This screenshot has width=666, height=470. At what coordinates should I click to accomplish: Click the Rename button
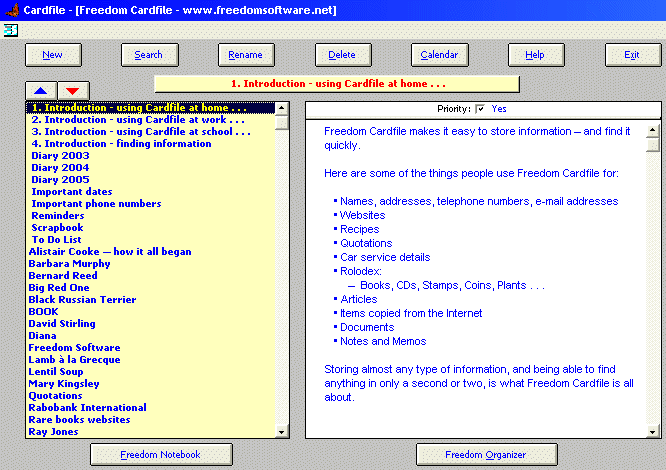pos(246,55)
